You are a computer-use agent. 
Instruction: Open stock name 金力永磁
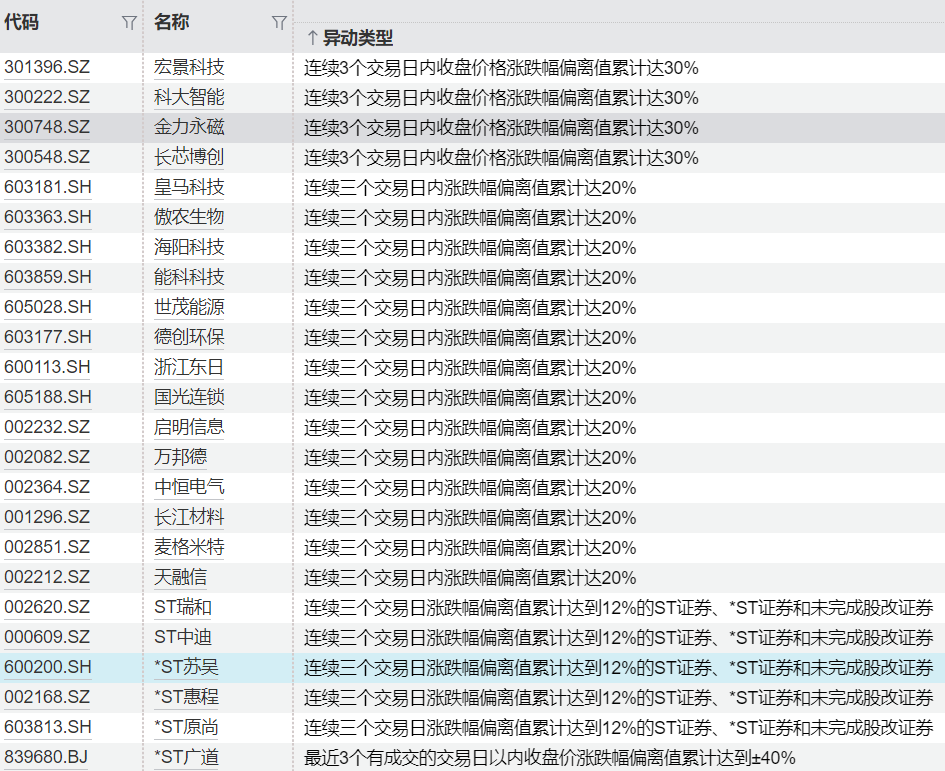pyautogui.click(x=189, y=127)
